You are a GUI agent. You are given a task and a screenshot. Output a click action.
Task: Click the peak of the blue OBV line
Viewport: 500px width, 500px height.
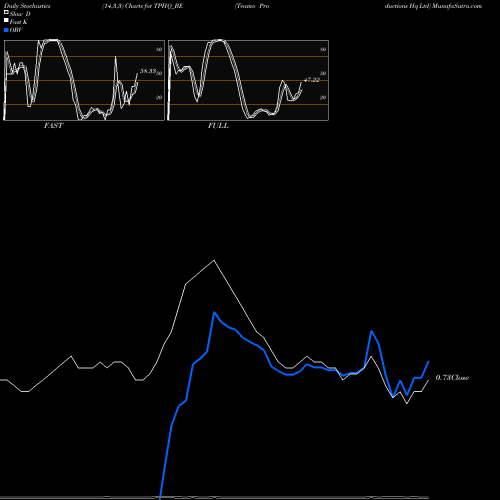pyautogui.click(x=214, y=312)
